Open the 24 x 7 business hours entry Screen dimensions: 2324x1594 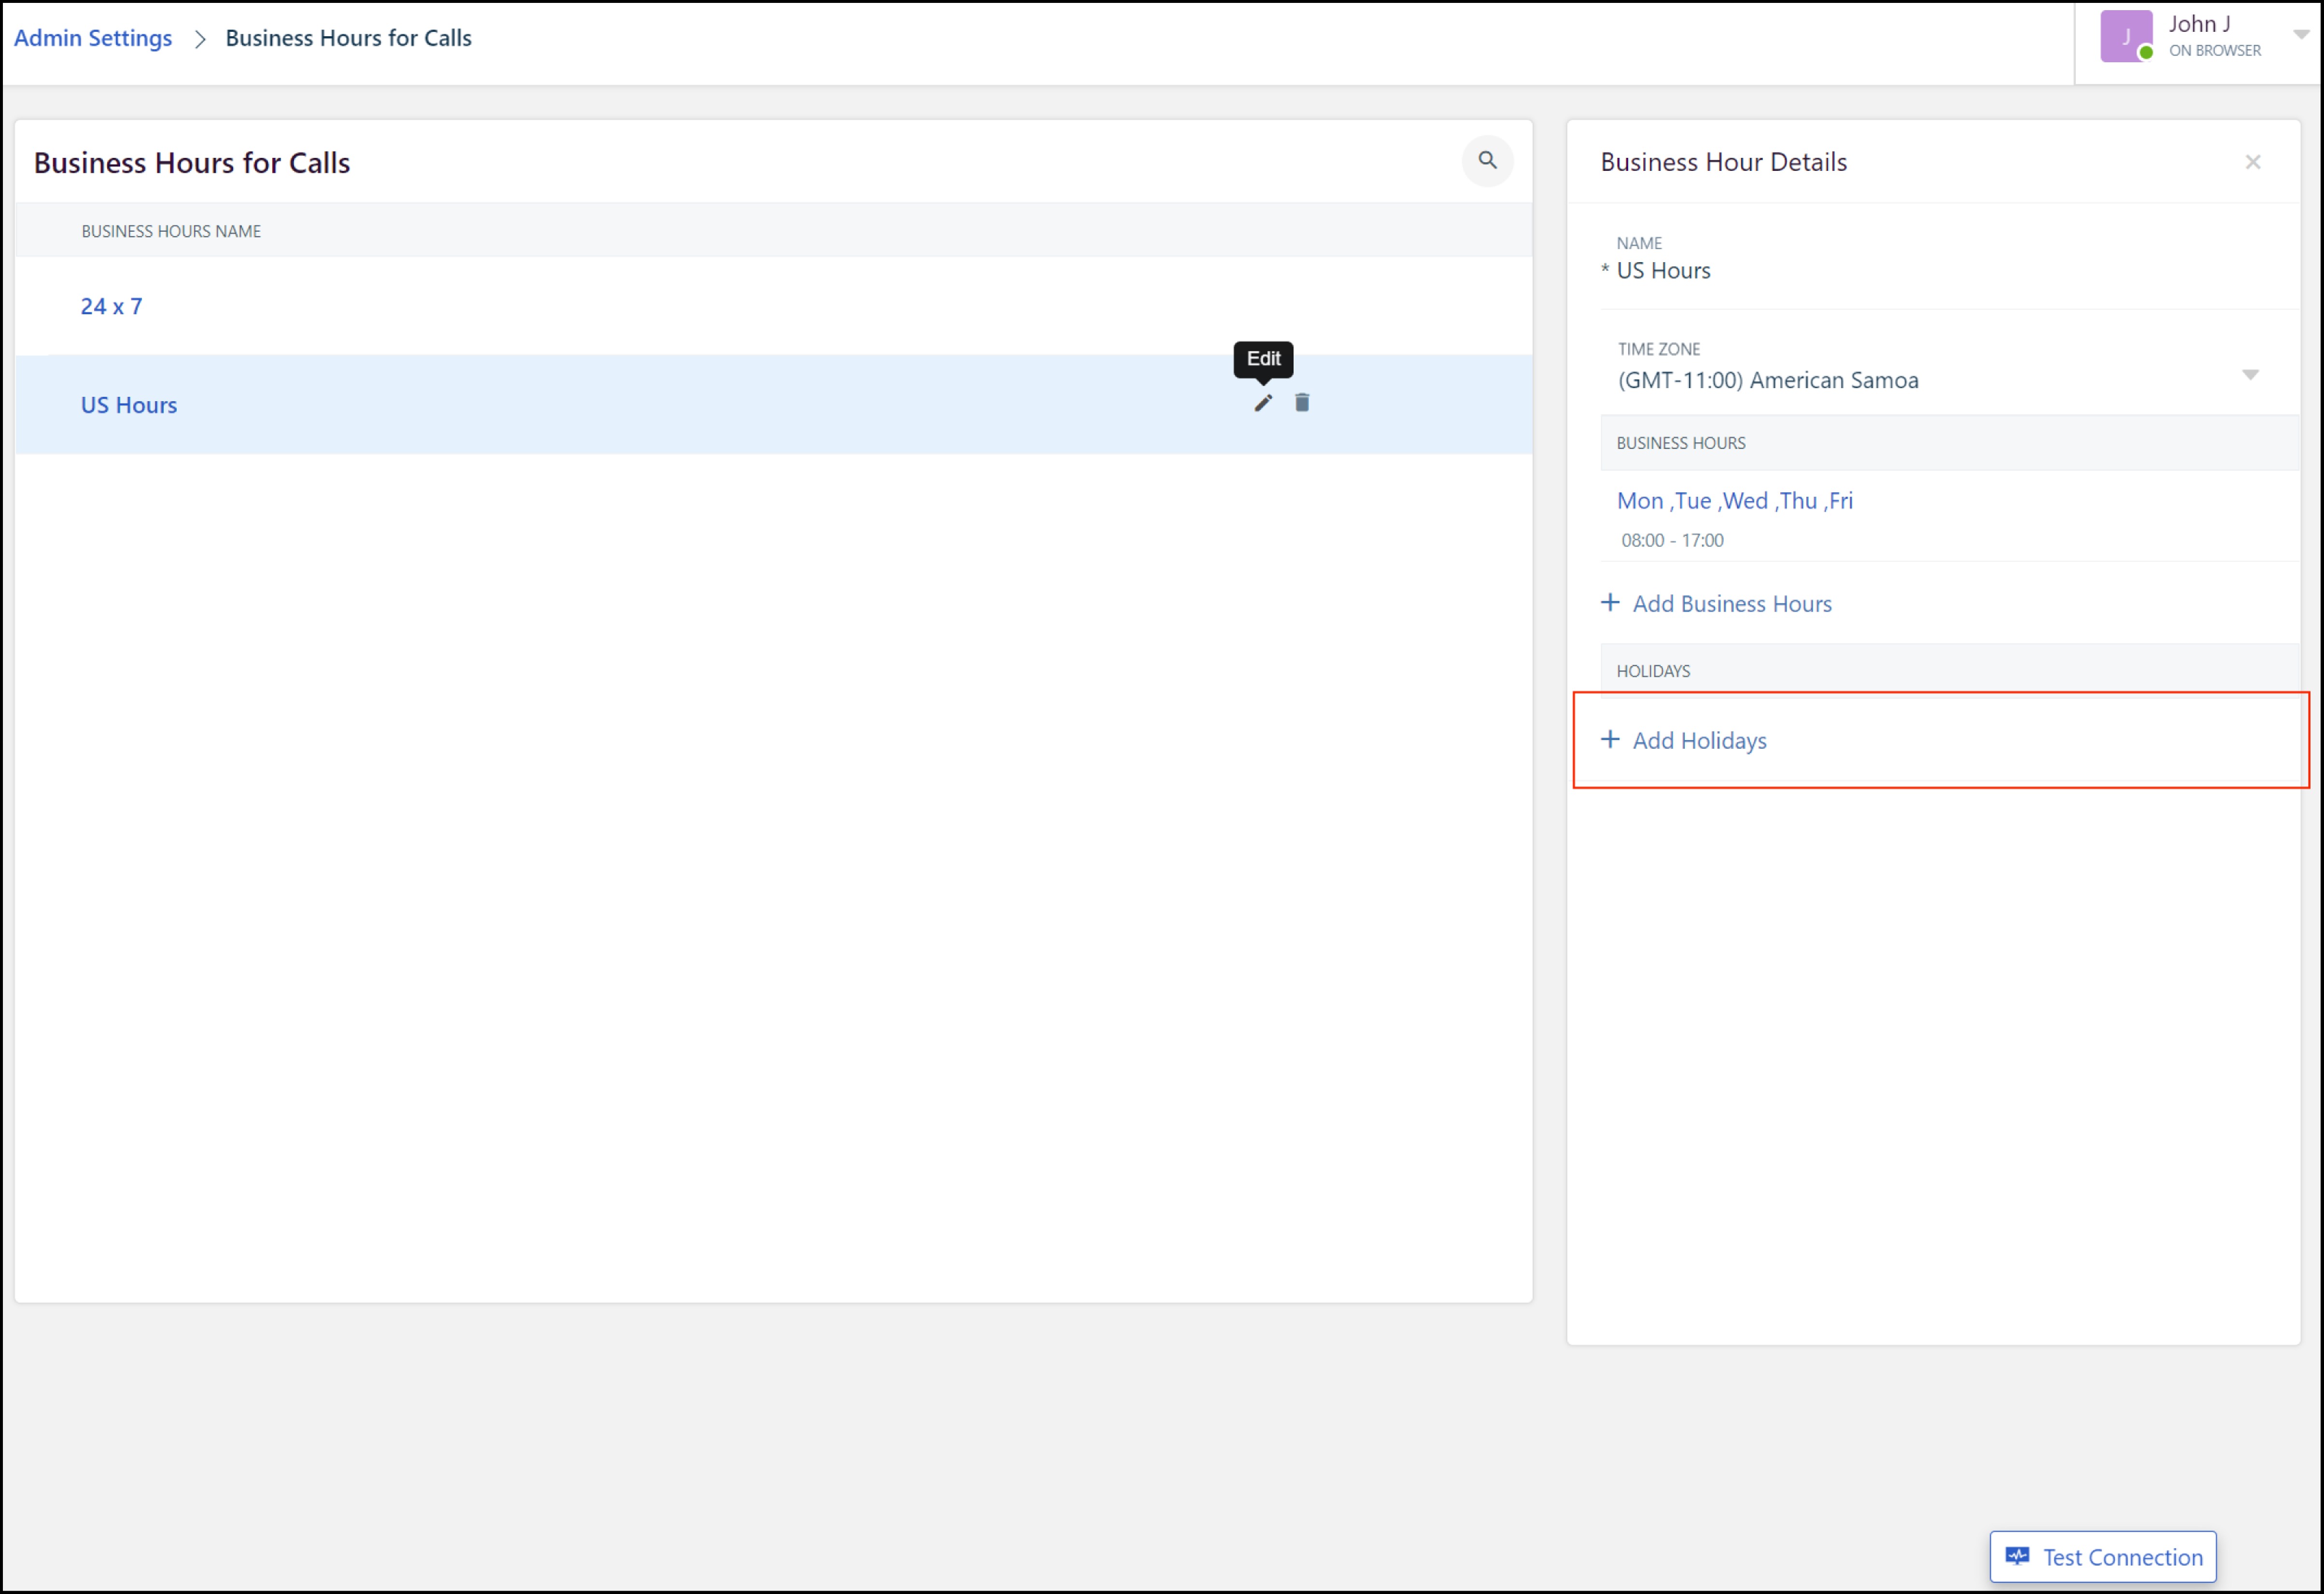[111, 307]
